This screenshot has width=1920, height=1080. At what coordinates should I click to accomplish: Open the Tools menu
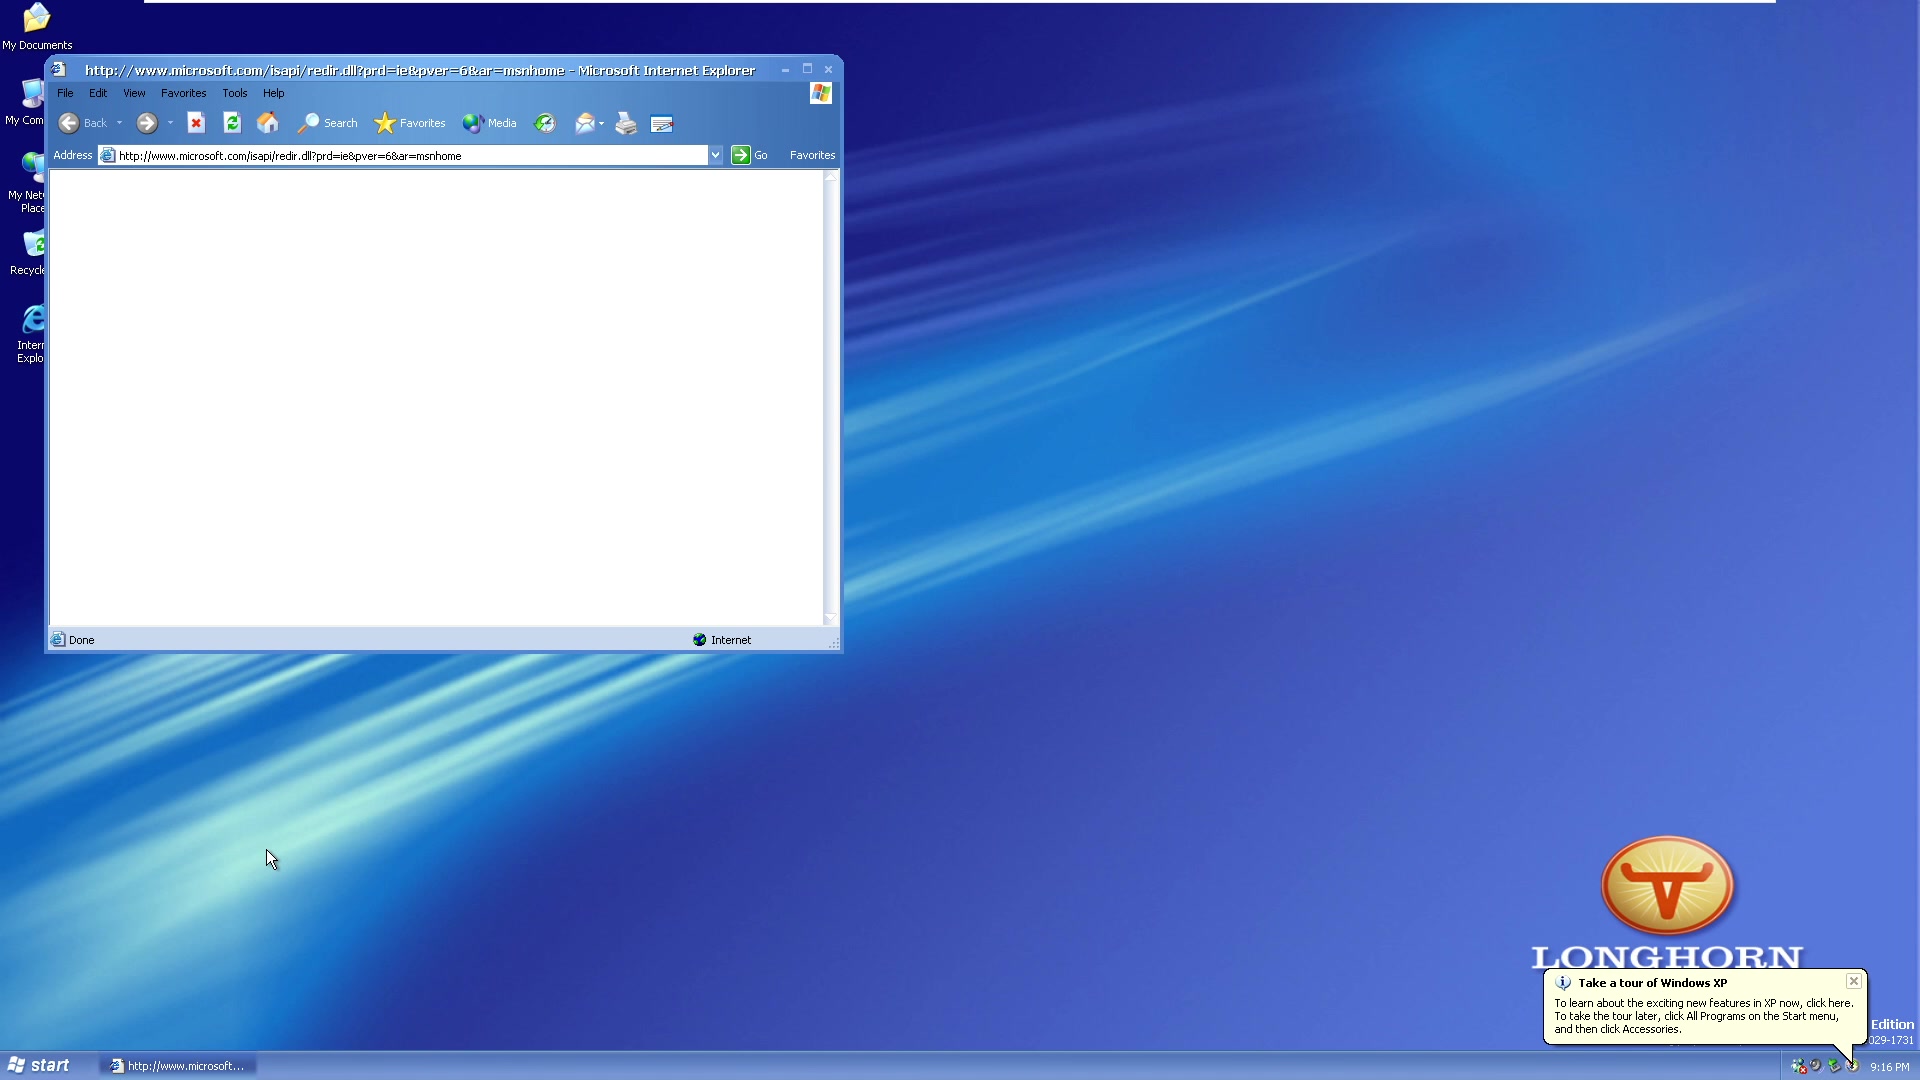click(235, 93)
